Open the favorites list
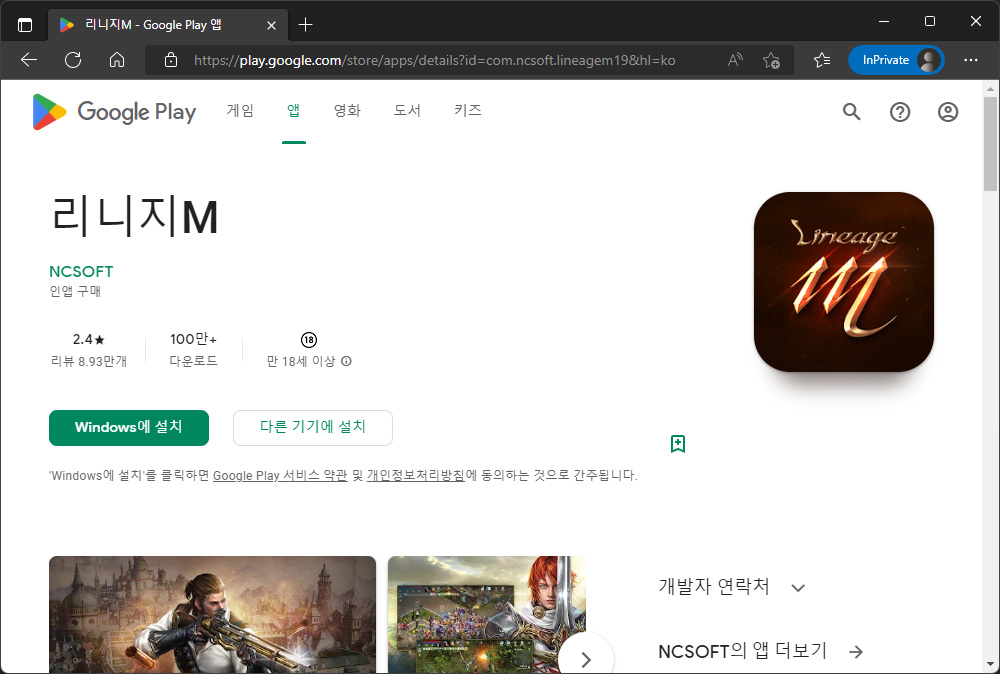Viewport: 1000px width, 674px height. point(822,60)
